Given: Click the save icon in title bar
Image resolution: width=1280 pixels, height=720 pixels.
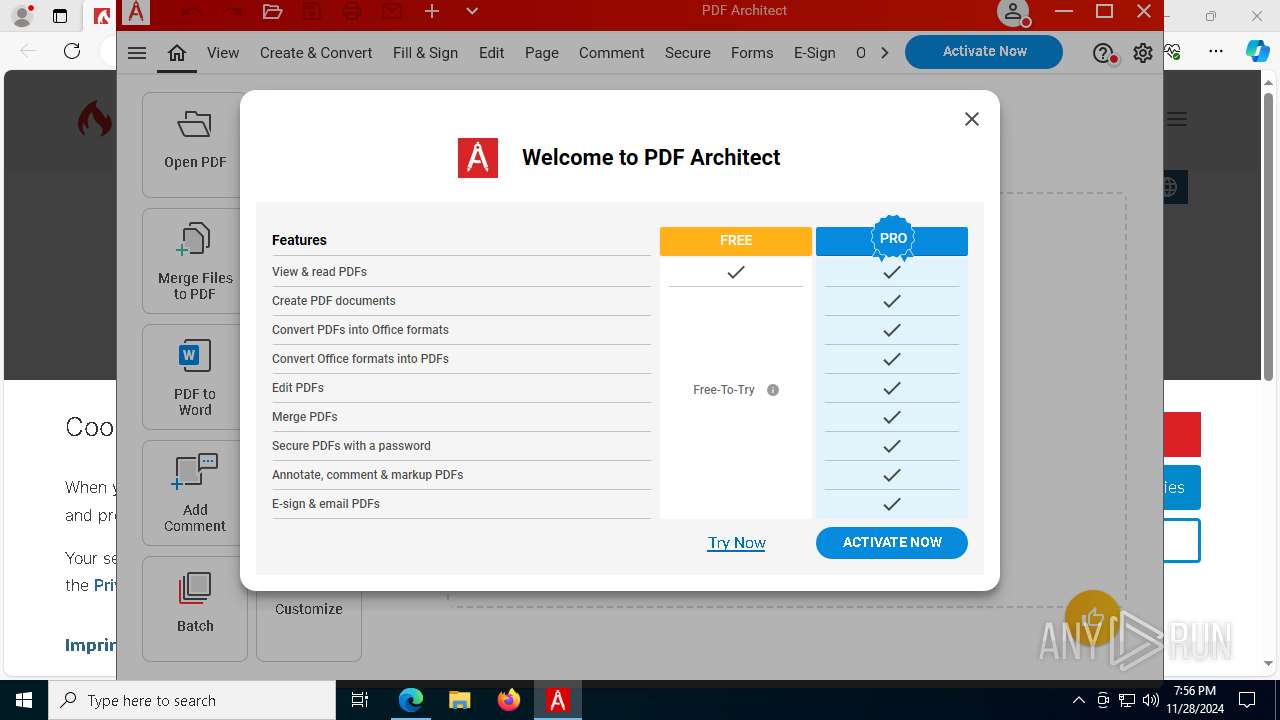Looking at the screenshot, I should click(312, 11).
